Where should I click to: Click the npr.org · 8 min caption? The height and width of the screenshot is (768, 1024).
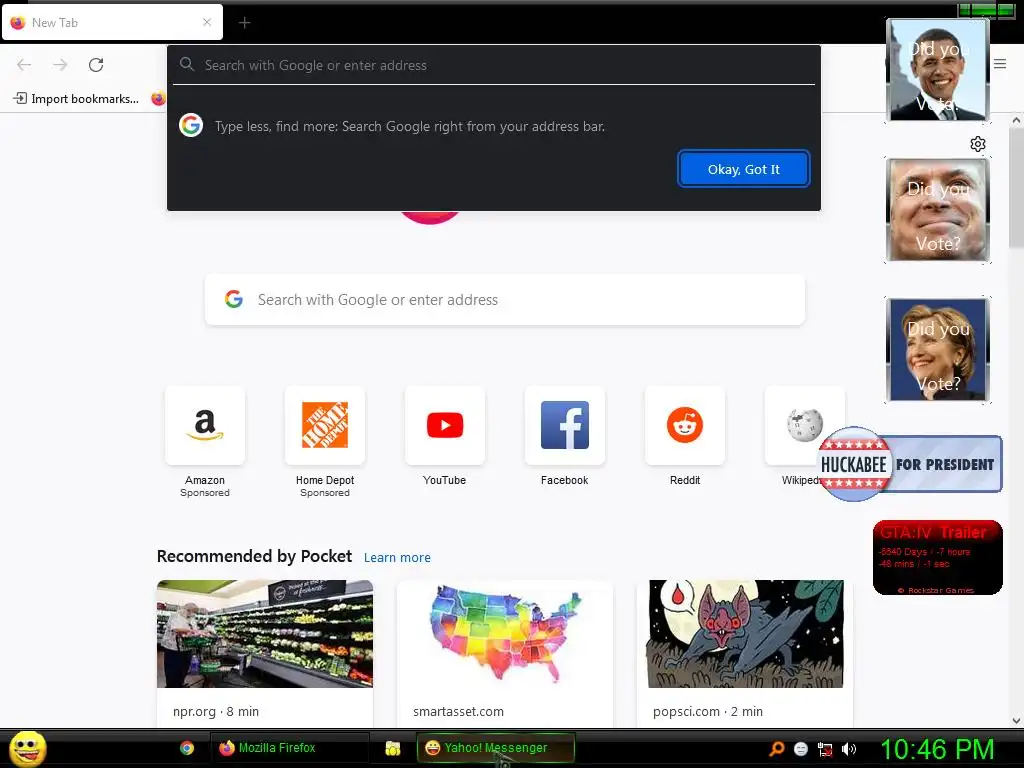point(216,712)
